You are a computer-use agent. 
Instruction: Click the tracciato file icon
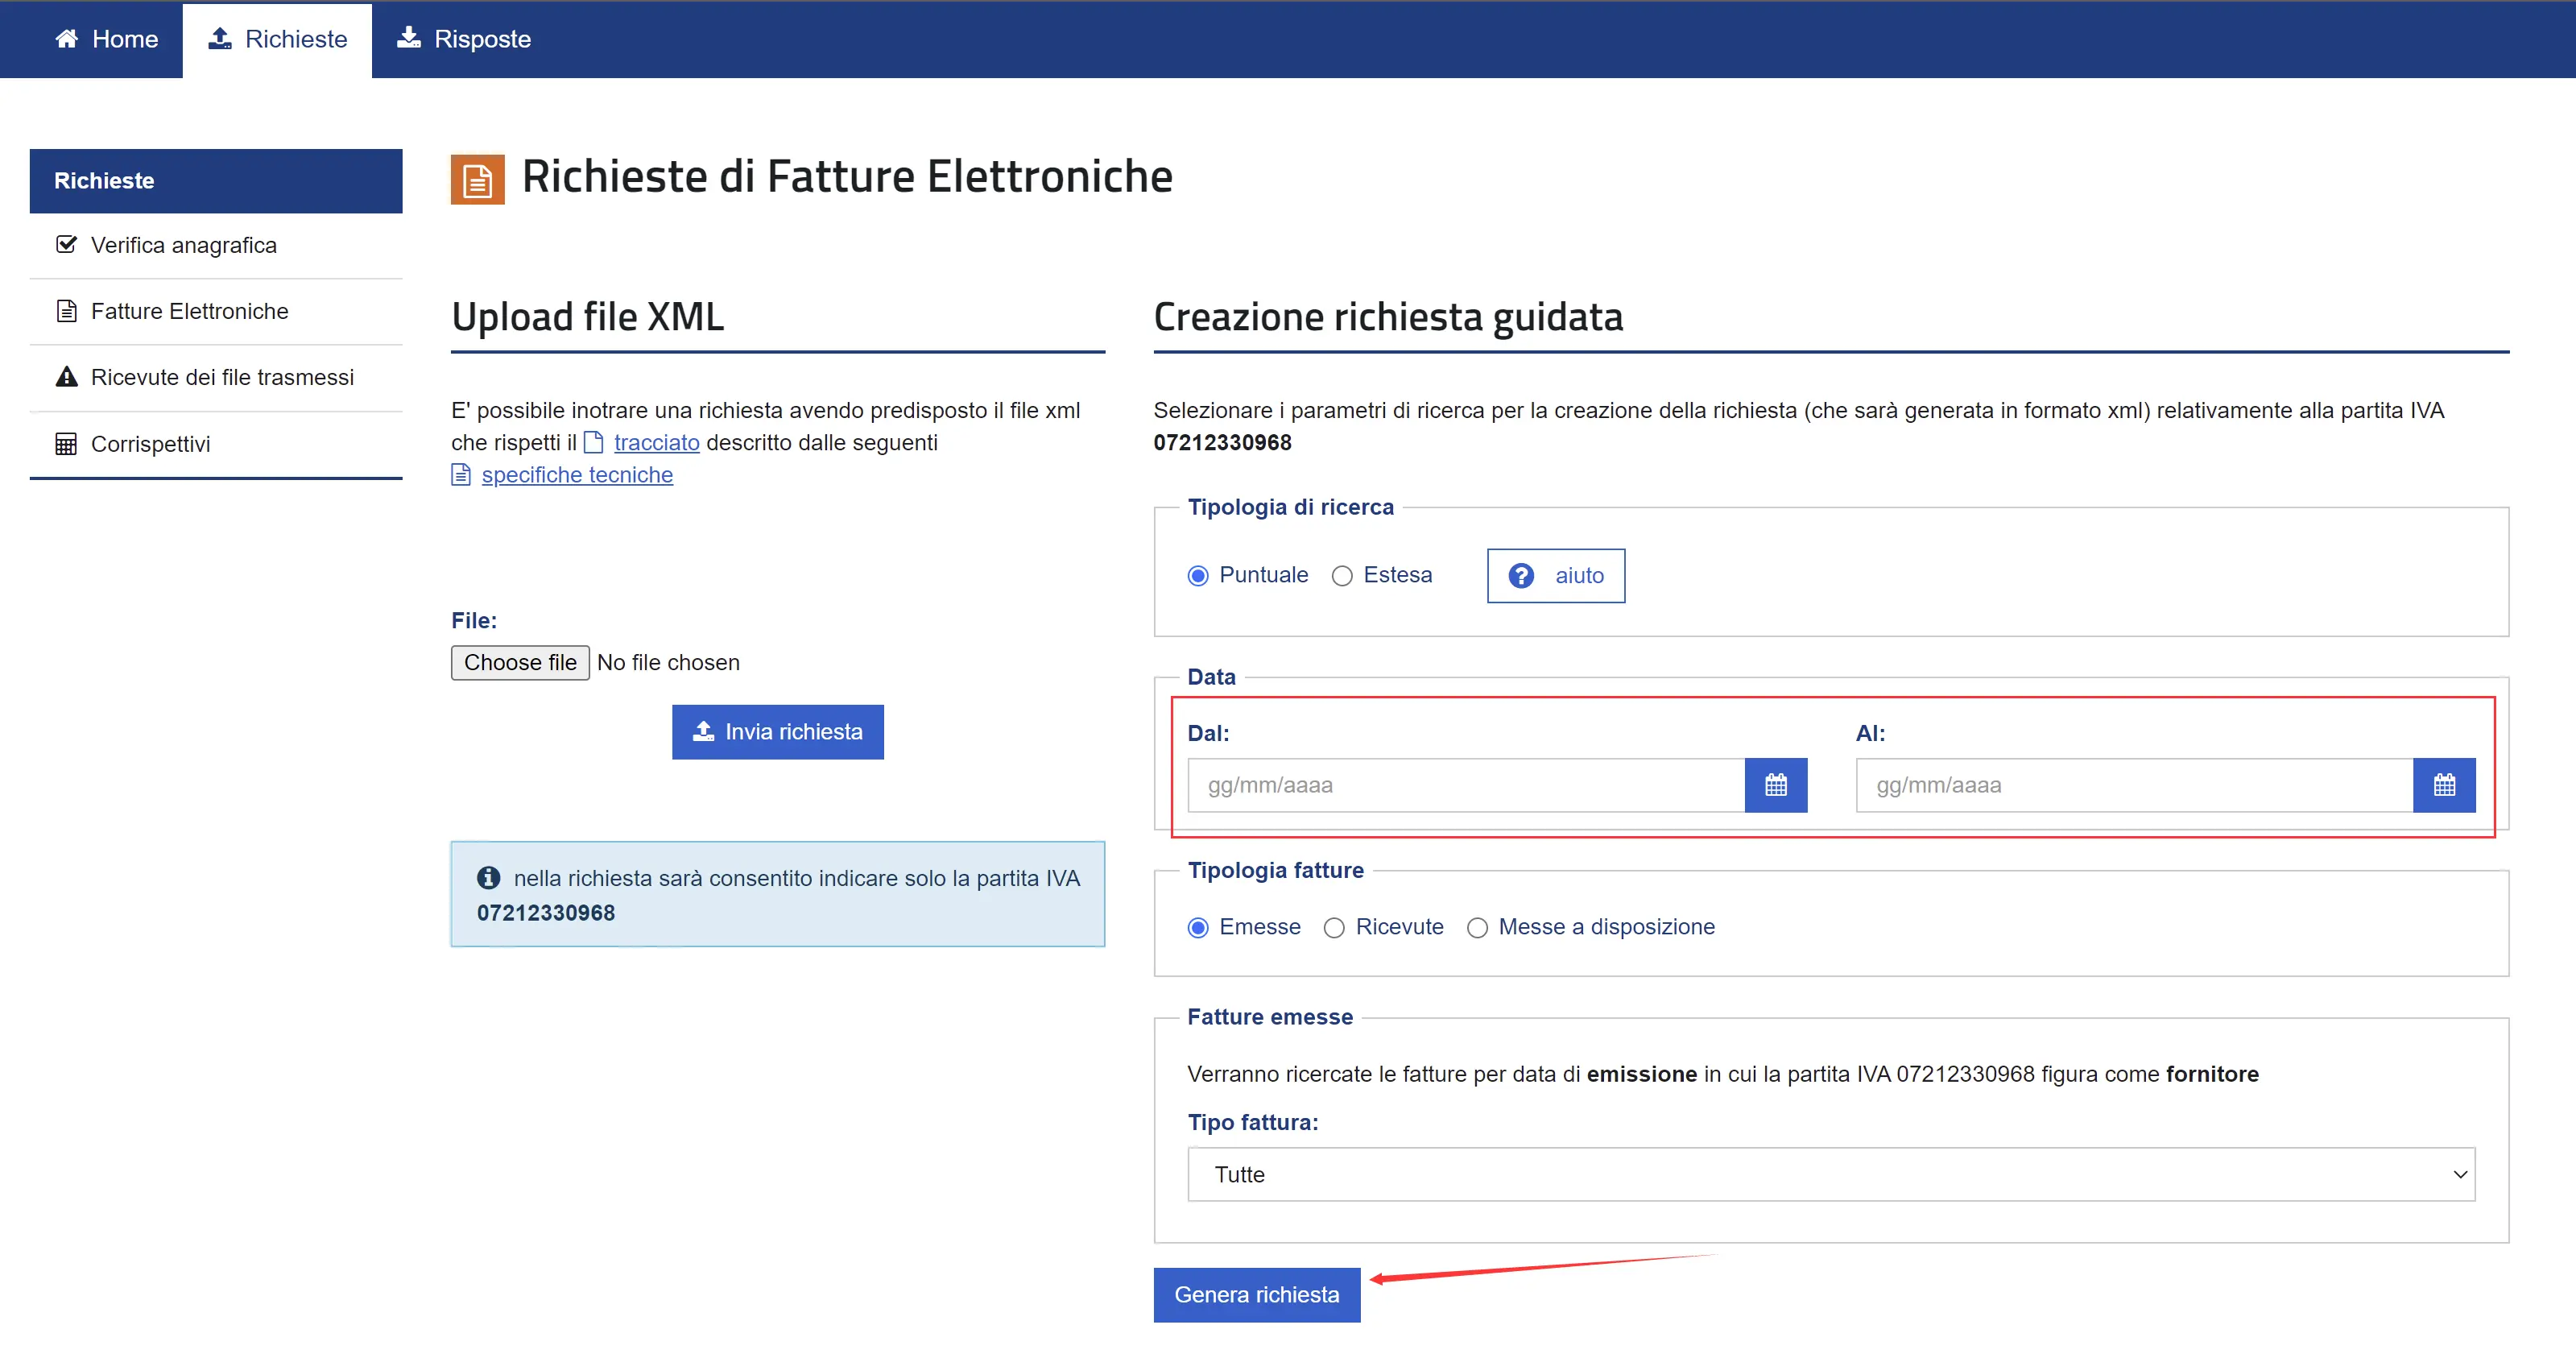click(x=593, y=442)
